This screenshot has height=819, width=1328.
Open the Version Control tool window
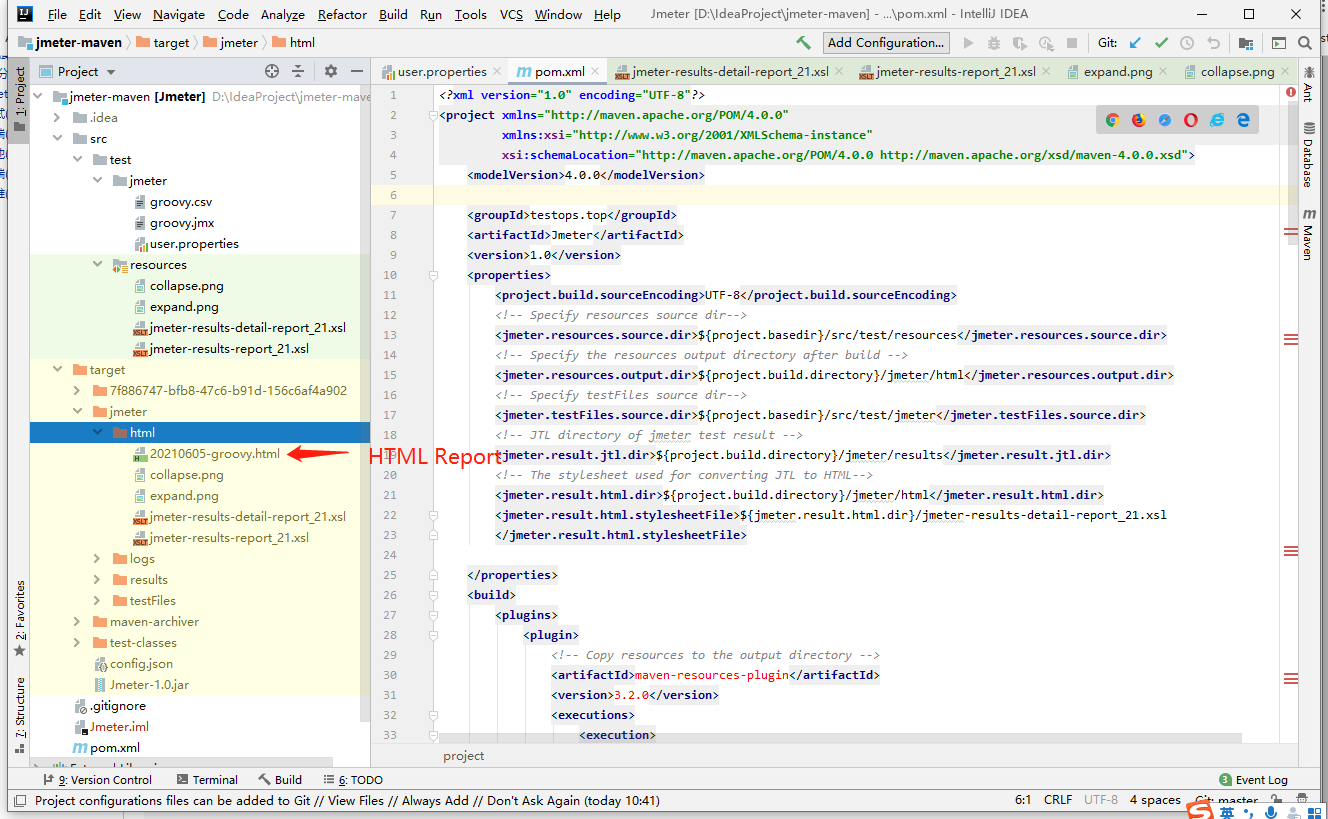(x=97, y=780)
